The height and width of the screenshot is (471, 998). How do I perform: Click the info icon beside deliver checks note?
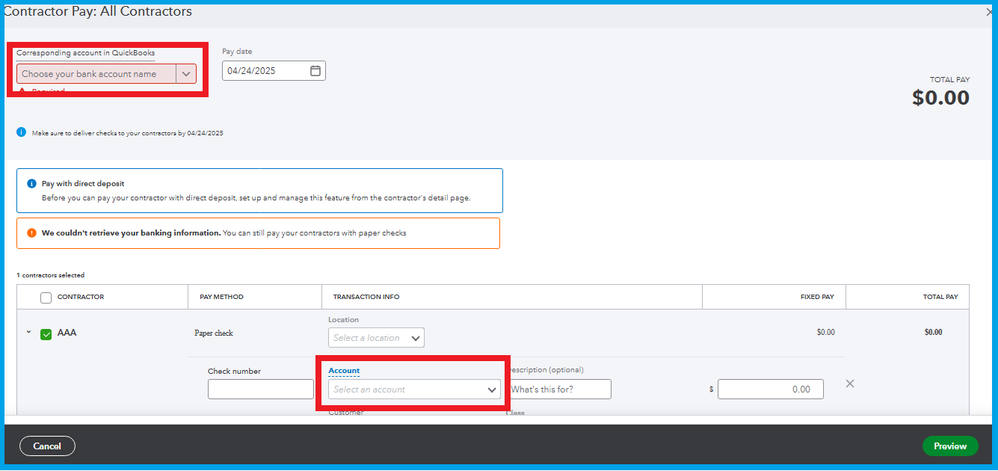click(21, 132)
